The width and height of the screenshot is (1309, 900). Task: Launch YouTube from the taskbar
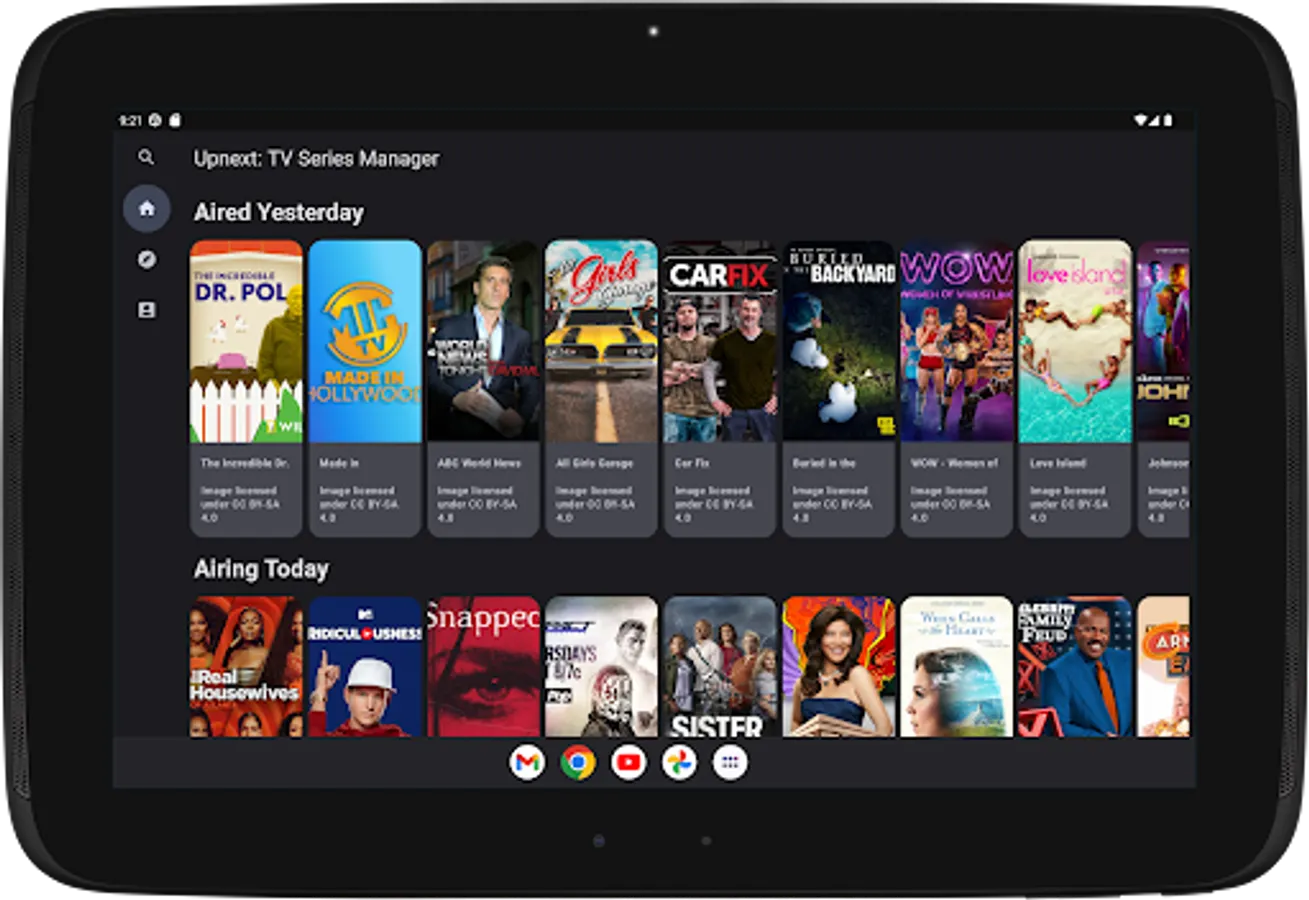pyautogui.click(x=629, y=763)
